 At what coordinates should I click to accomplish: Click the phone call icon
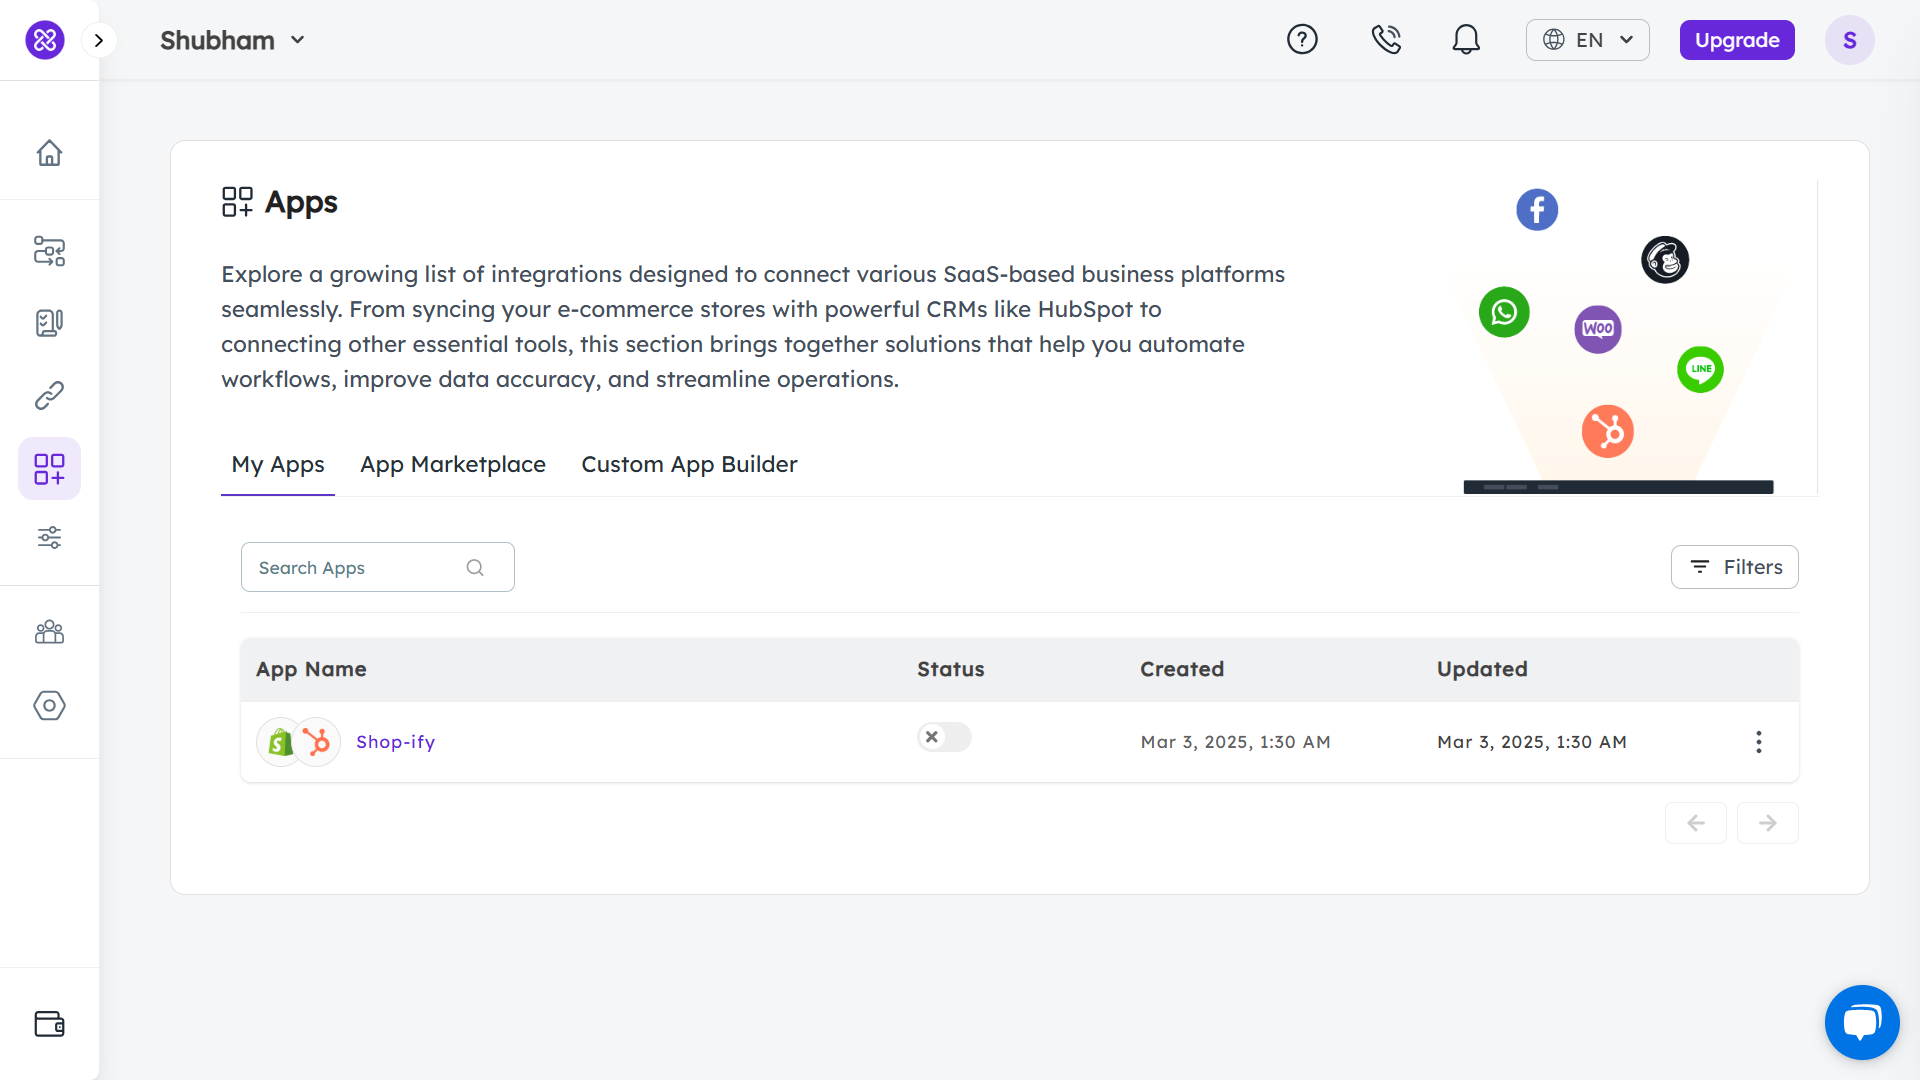click(x=1386, y=40)
